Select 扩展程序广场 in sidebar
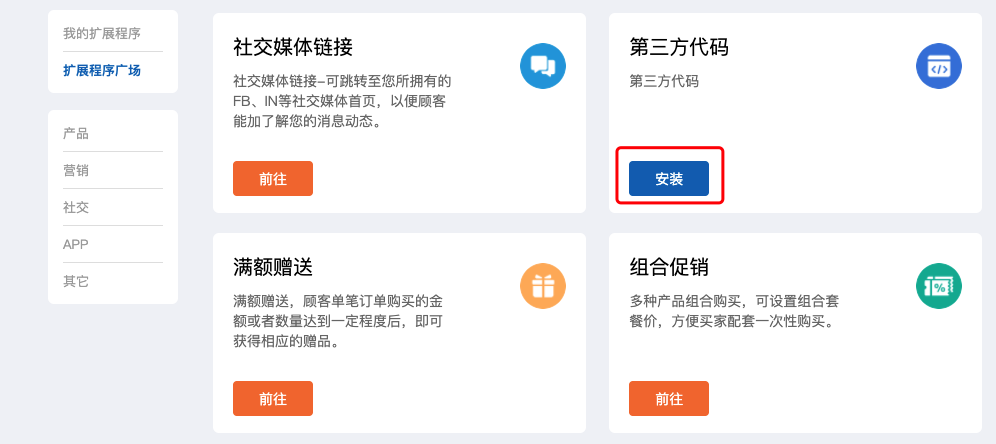The image size is (996, 444). tap(102, 71)
